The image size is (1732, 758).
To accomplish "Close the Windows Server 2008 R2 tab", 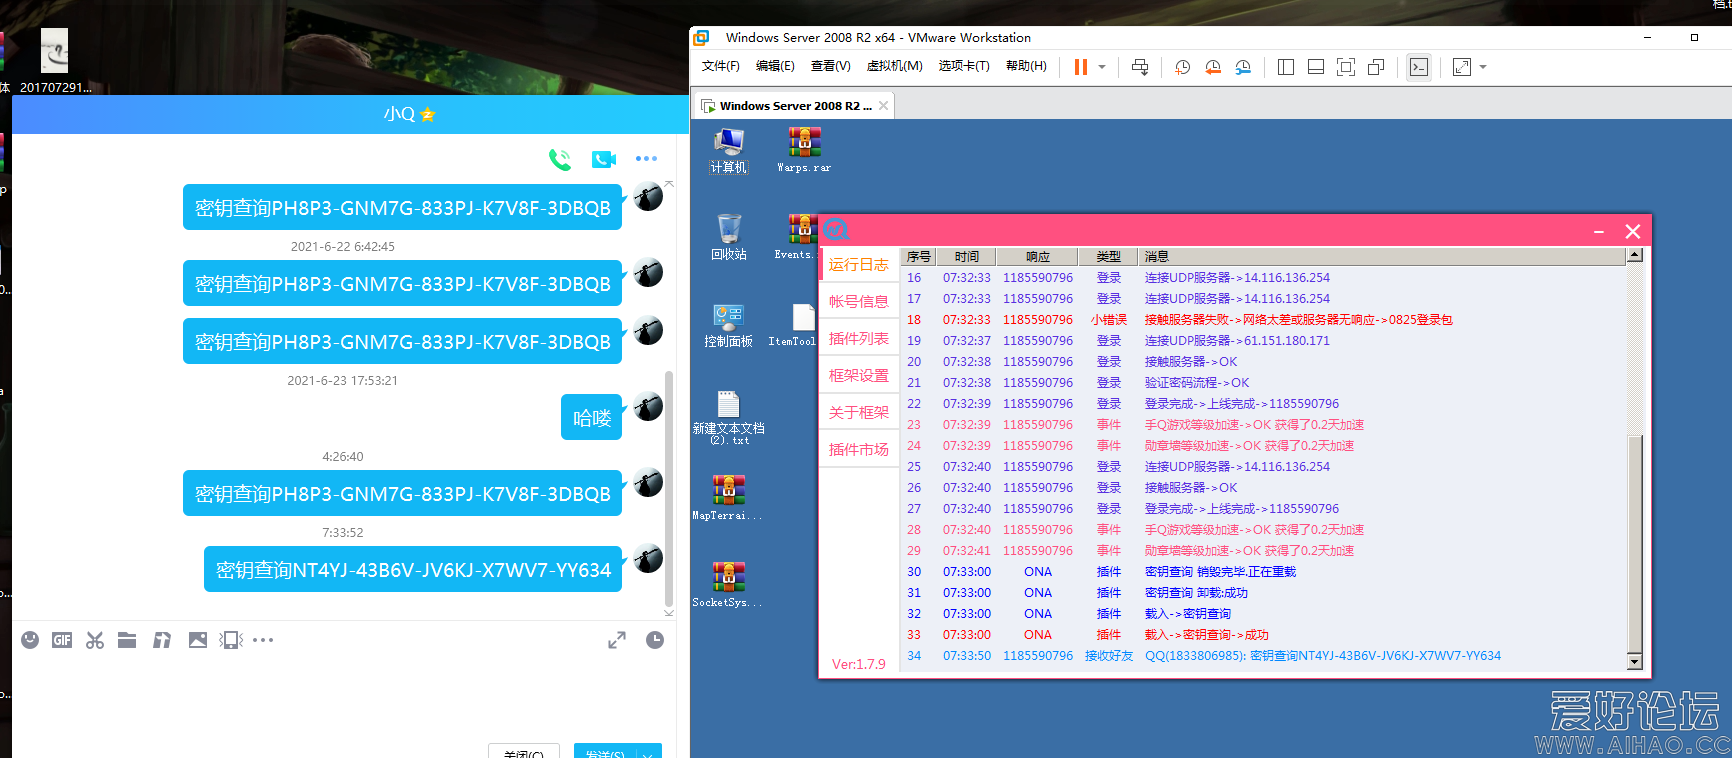I will (884, 105).
